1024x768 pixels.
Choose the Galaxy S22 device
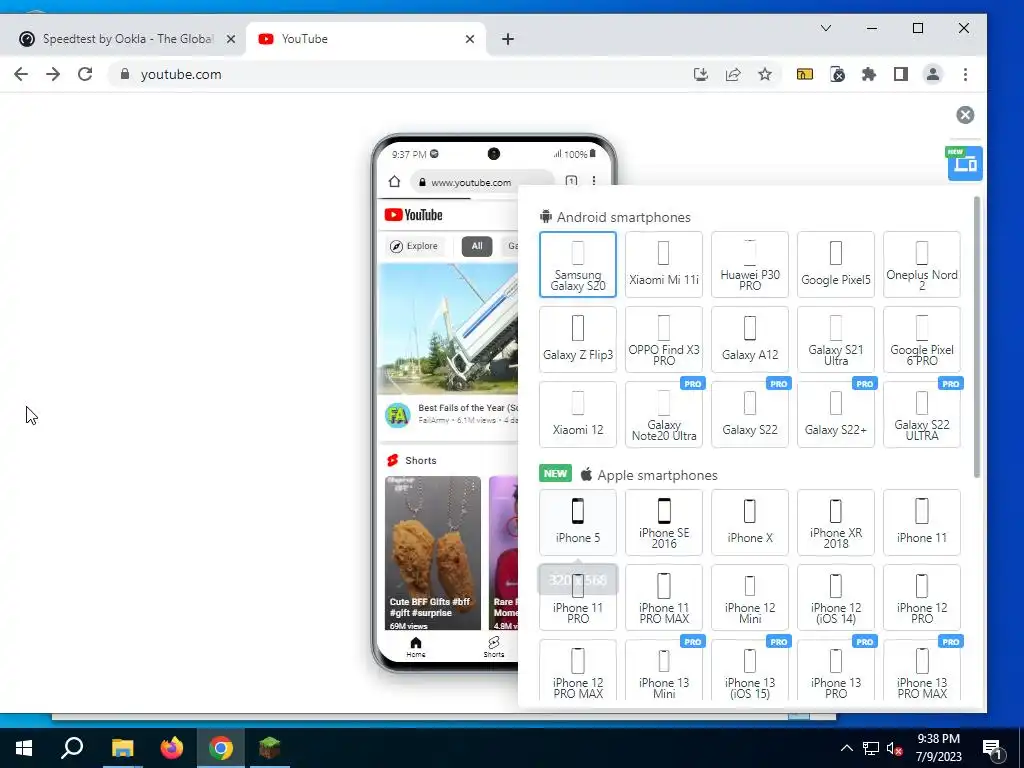click(x=750, y=415)
